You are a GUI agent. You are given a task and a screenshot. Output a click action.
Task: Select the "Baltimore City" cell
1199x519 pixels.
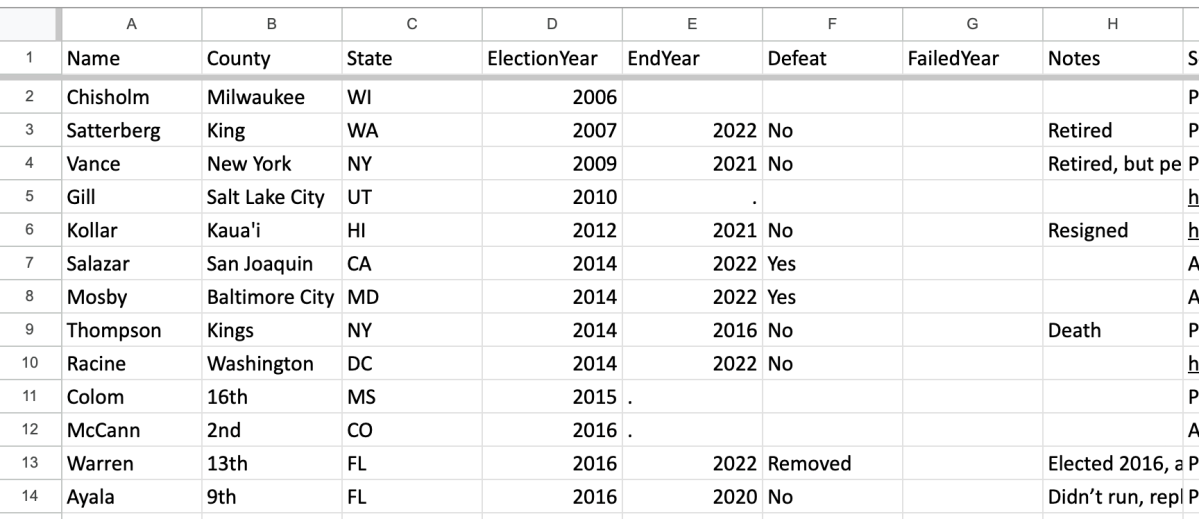click(270, 297)
